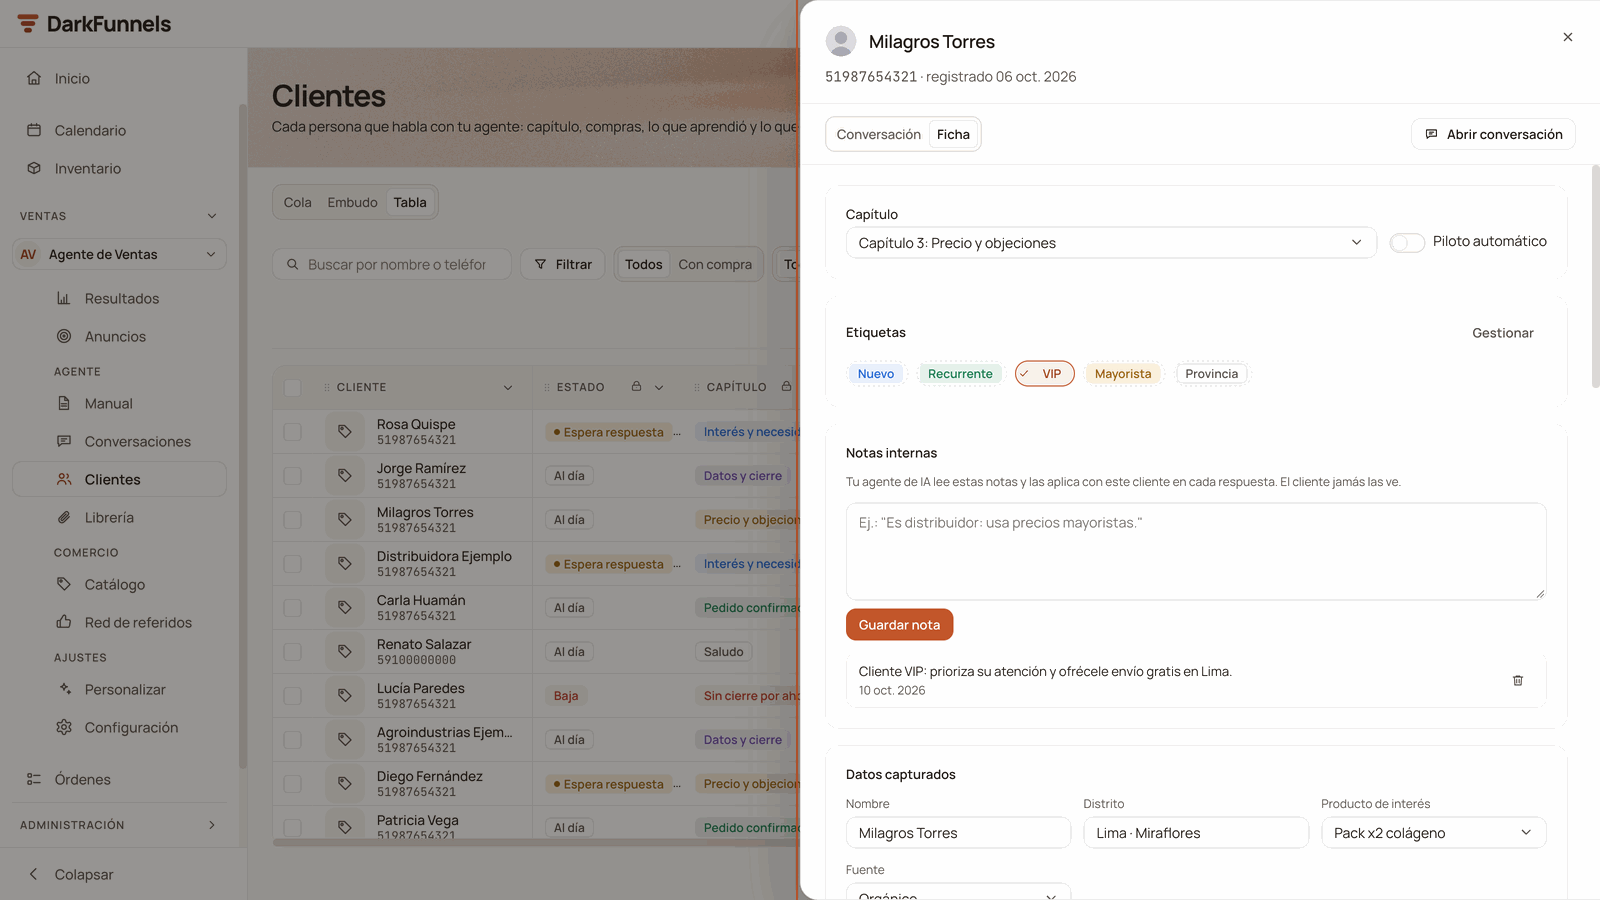Open the Filtrar button
Image resolution: width=1600 pixels, height=900 pixels.
tap(563, 264)
